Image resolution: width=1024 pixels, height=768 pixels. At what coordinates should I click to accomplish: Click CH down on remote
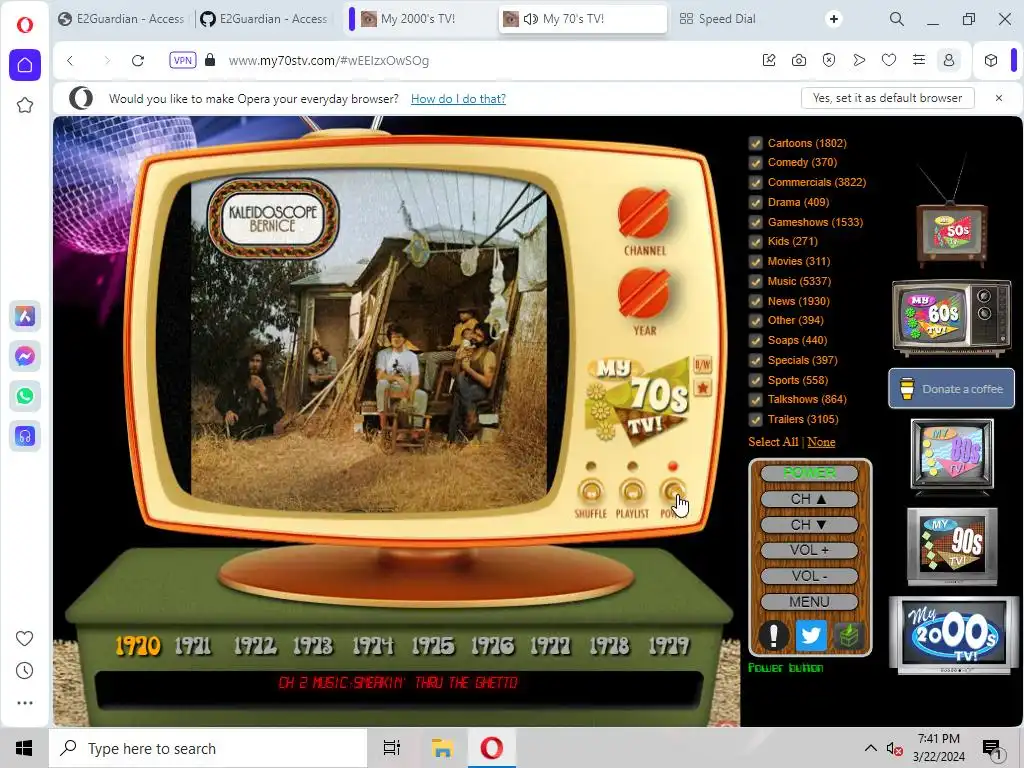(x=809, y=525)
